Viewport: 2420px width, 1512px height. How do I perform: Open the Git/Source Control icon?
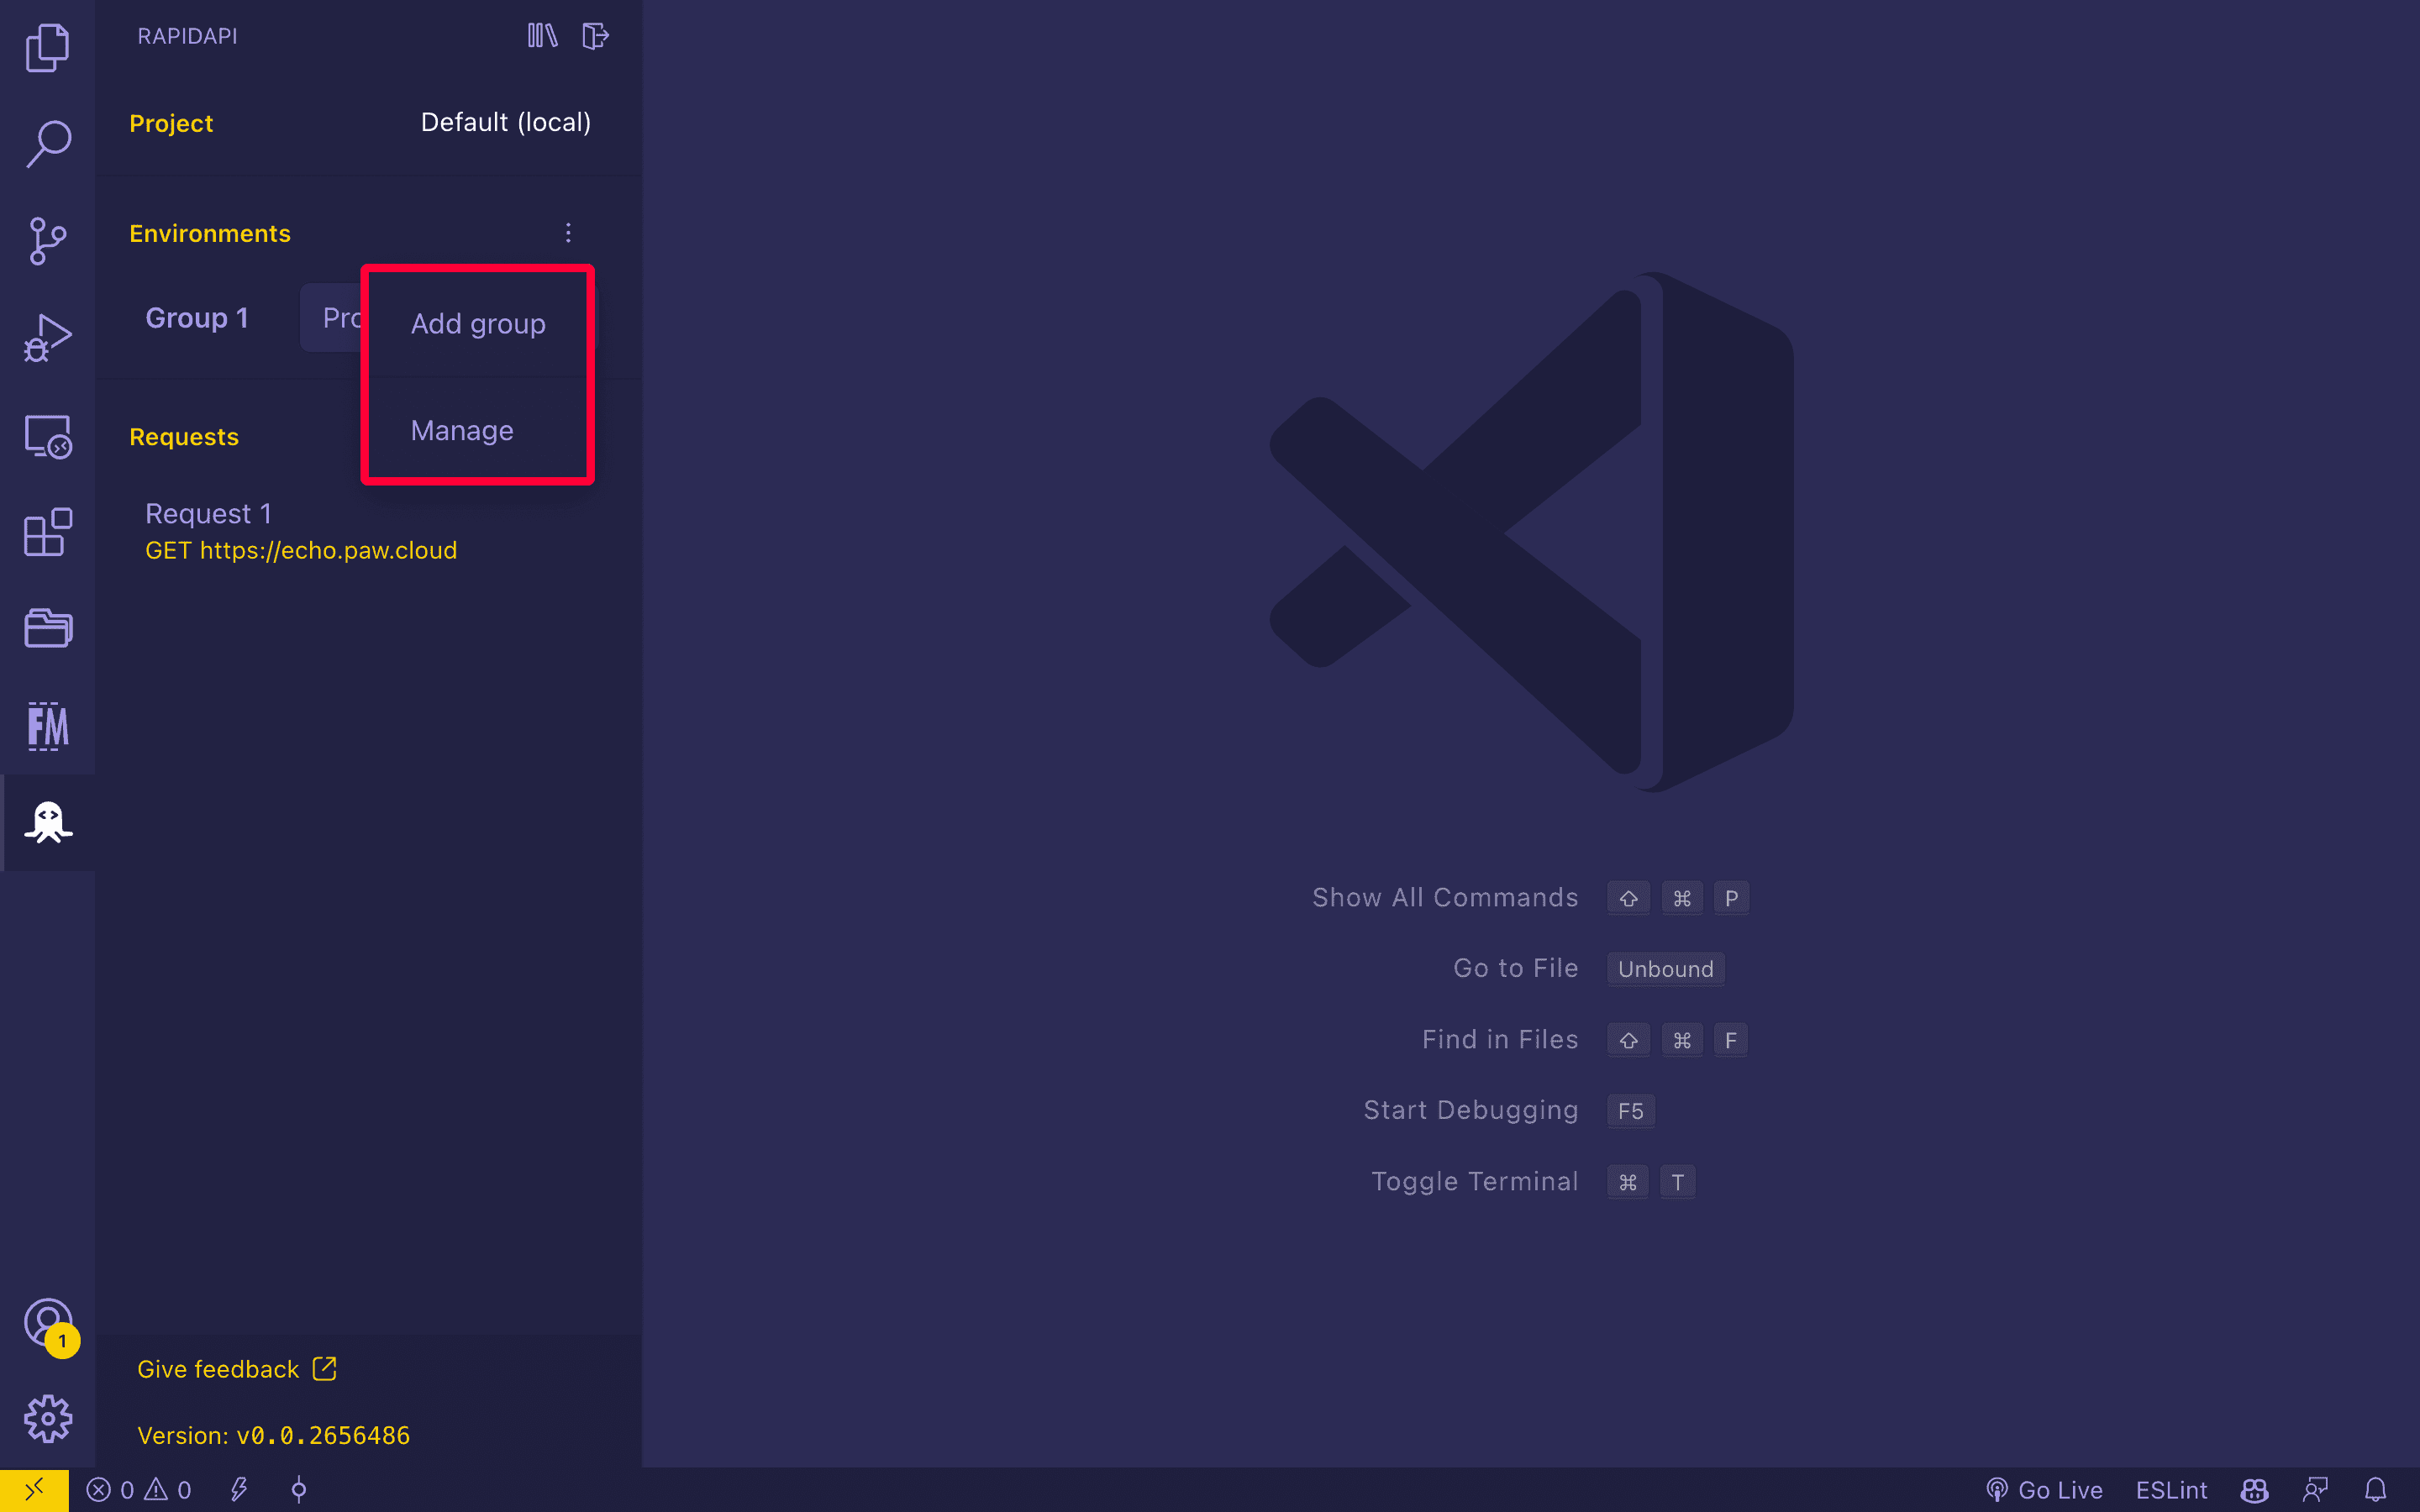click(47, 240)
